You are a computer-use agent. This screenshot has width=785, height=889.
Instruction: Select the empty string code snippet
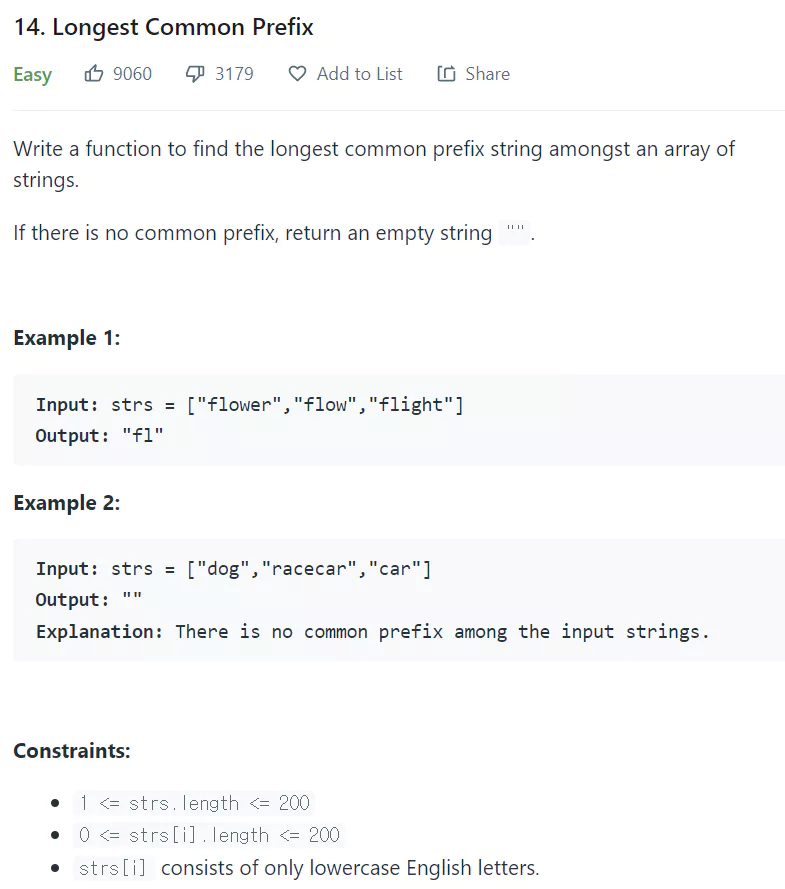[x=514, y=232]
